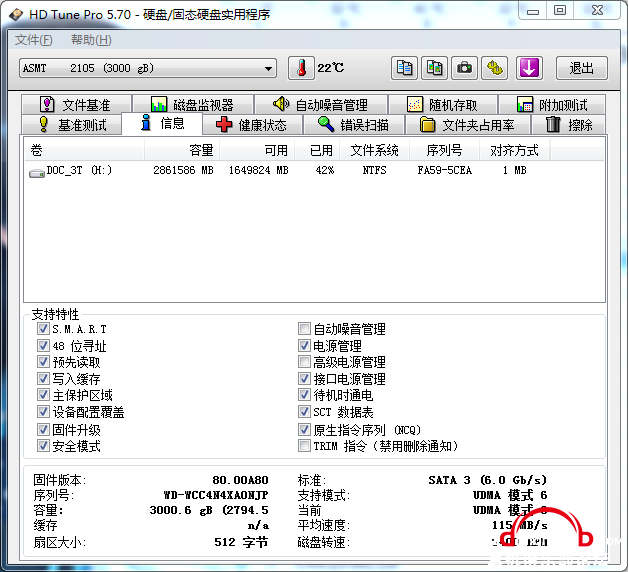Open the 文件(F) menu

pos(34,40)
